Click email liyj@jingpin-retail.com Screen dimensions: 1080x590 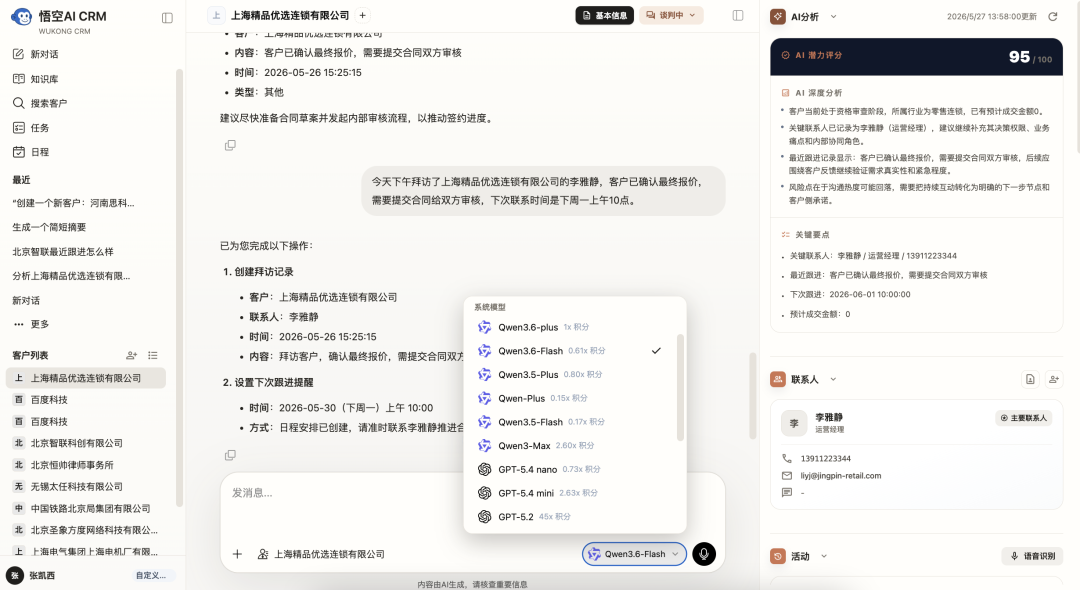(x=840, y=476)
